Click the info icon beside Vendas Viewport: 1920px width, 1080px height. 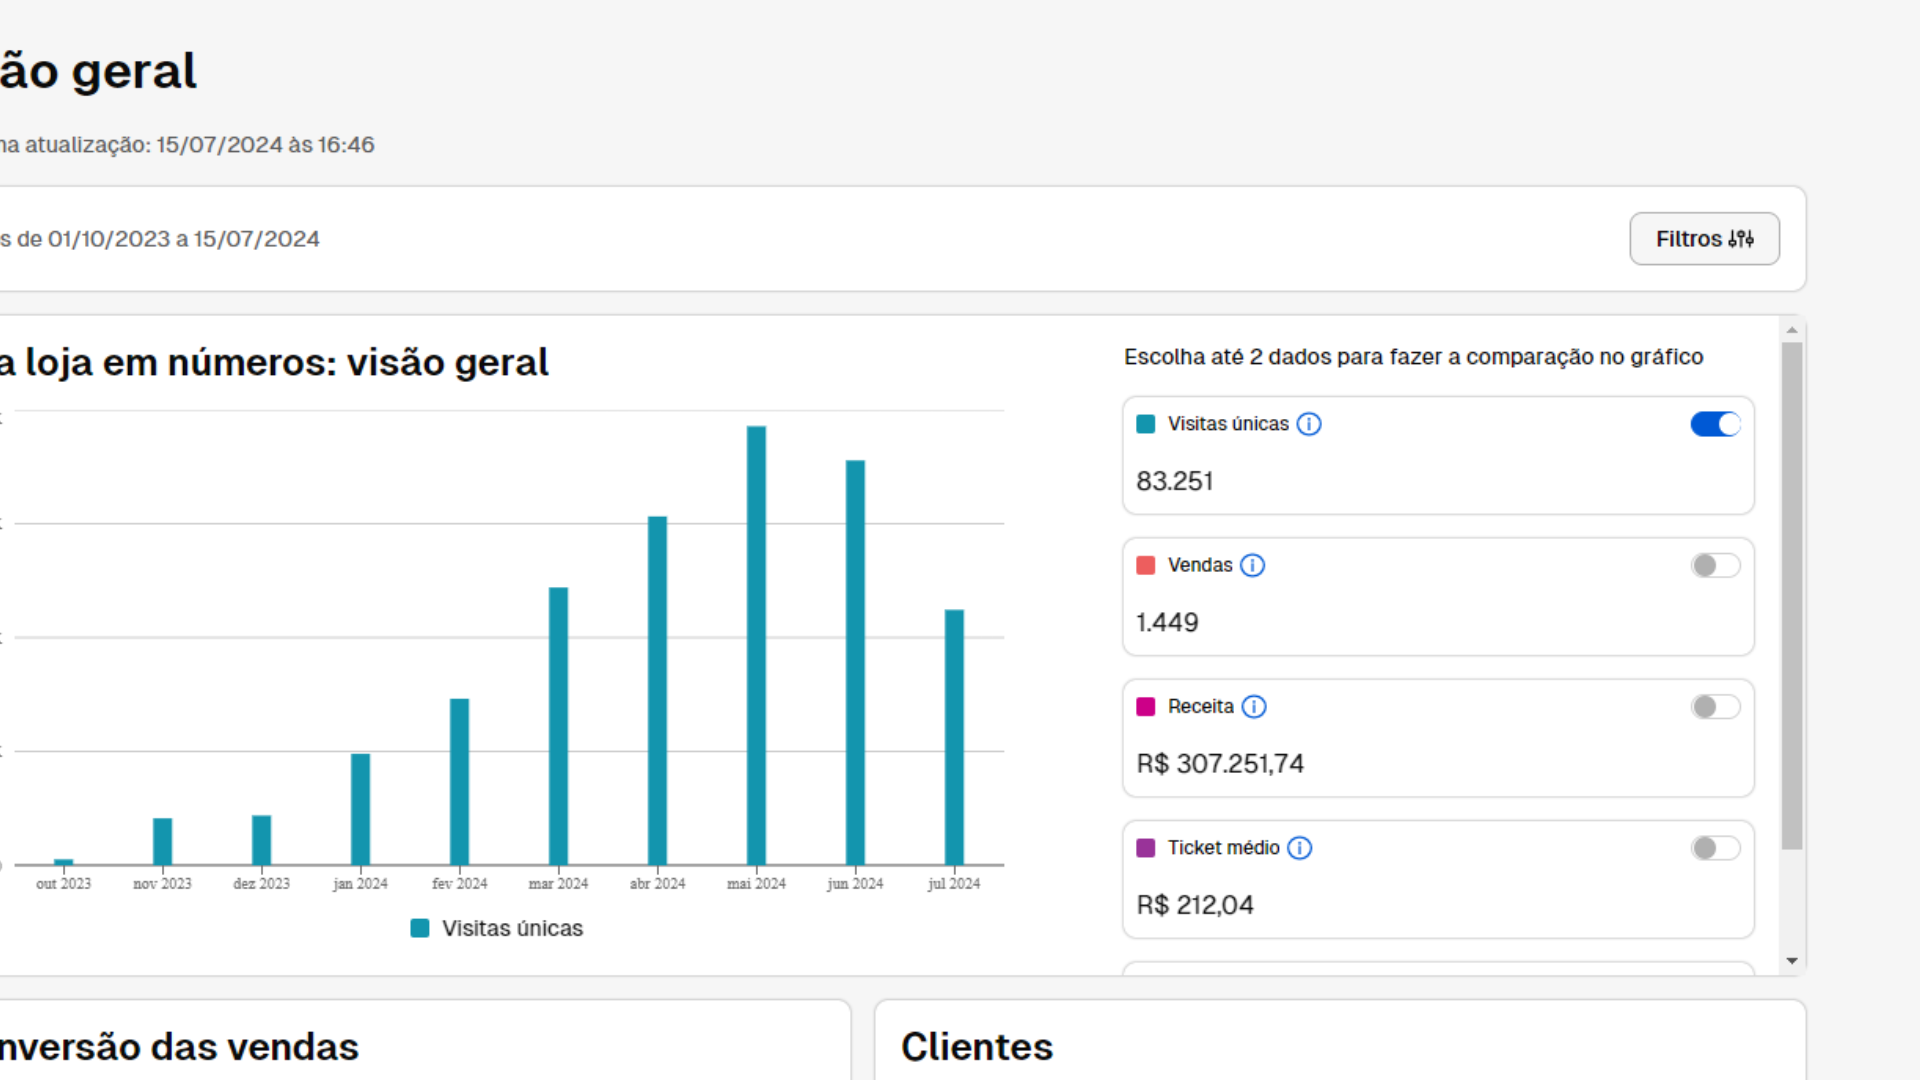click(x=1252, y=566)
